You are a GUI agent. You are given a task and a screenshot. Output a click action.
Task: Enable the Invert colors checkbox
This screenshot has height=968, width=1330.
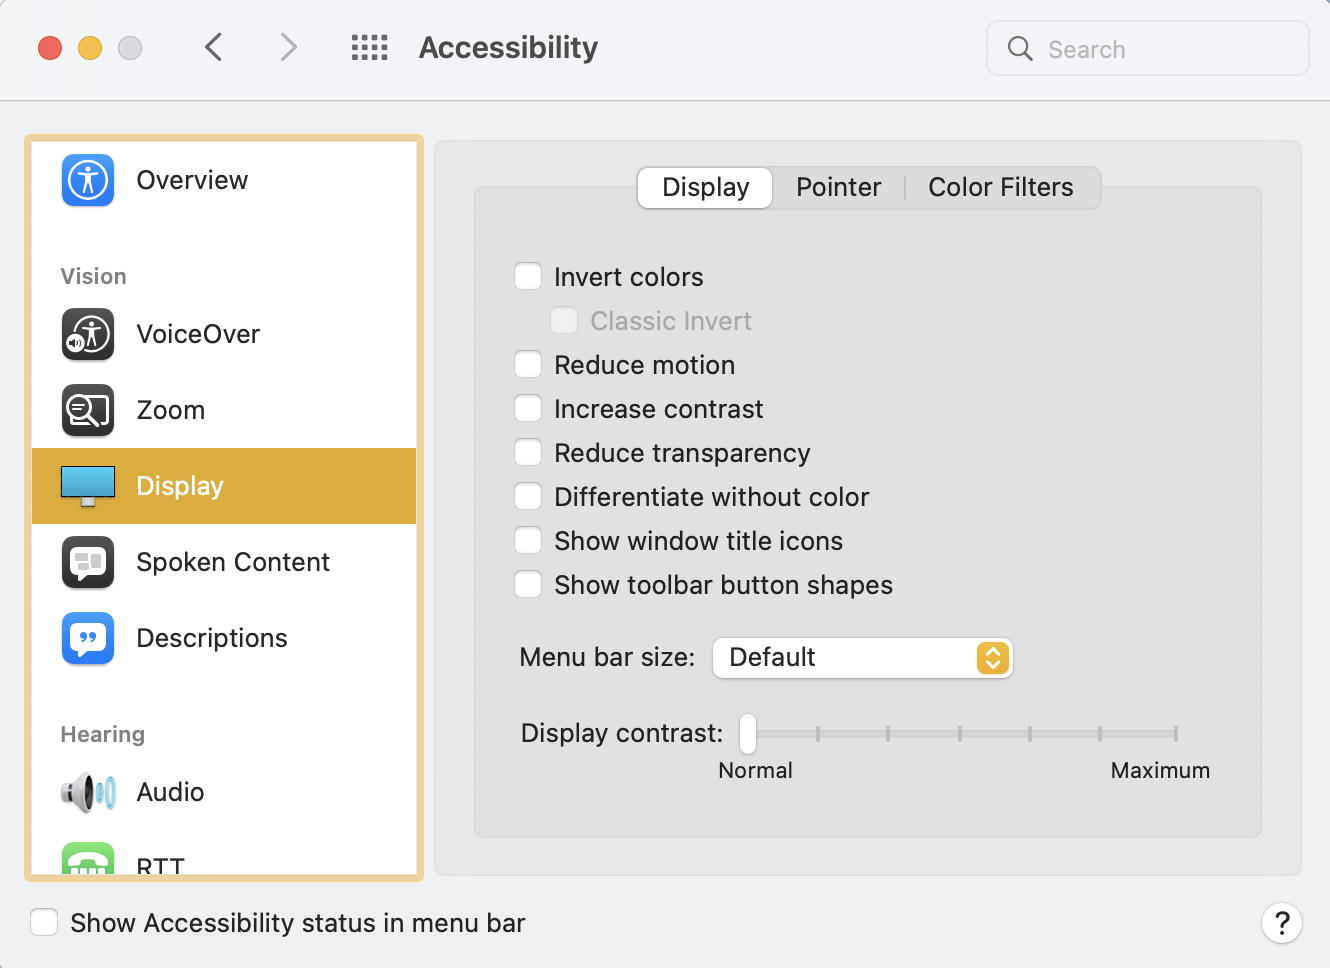tap(528, 277)
